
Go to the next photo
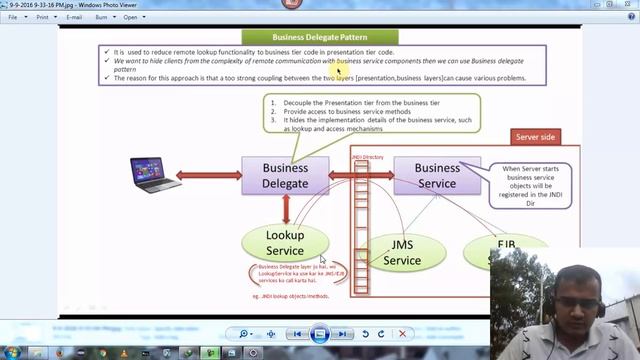(x=342, y=334)
